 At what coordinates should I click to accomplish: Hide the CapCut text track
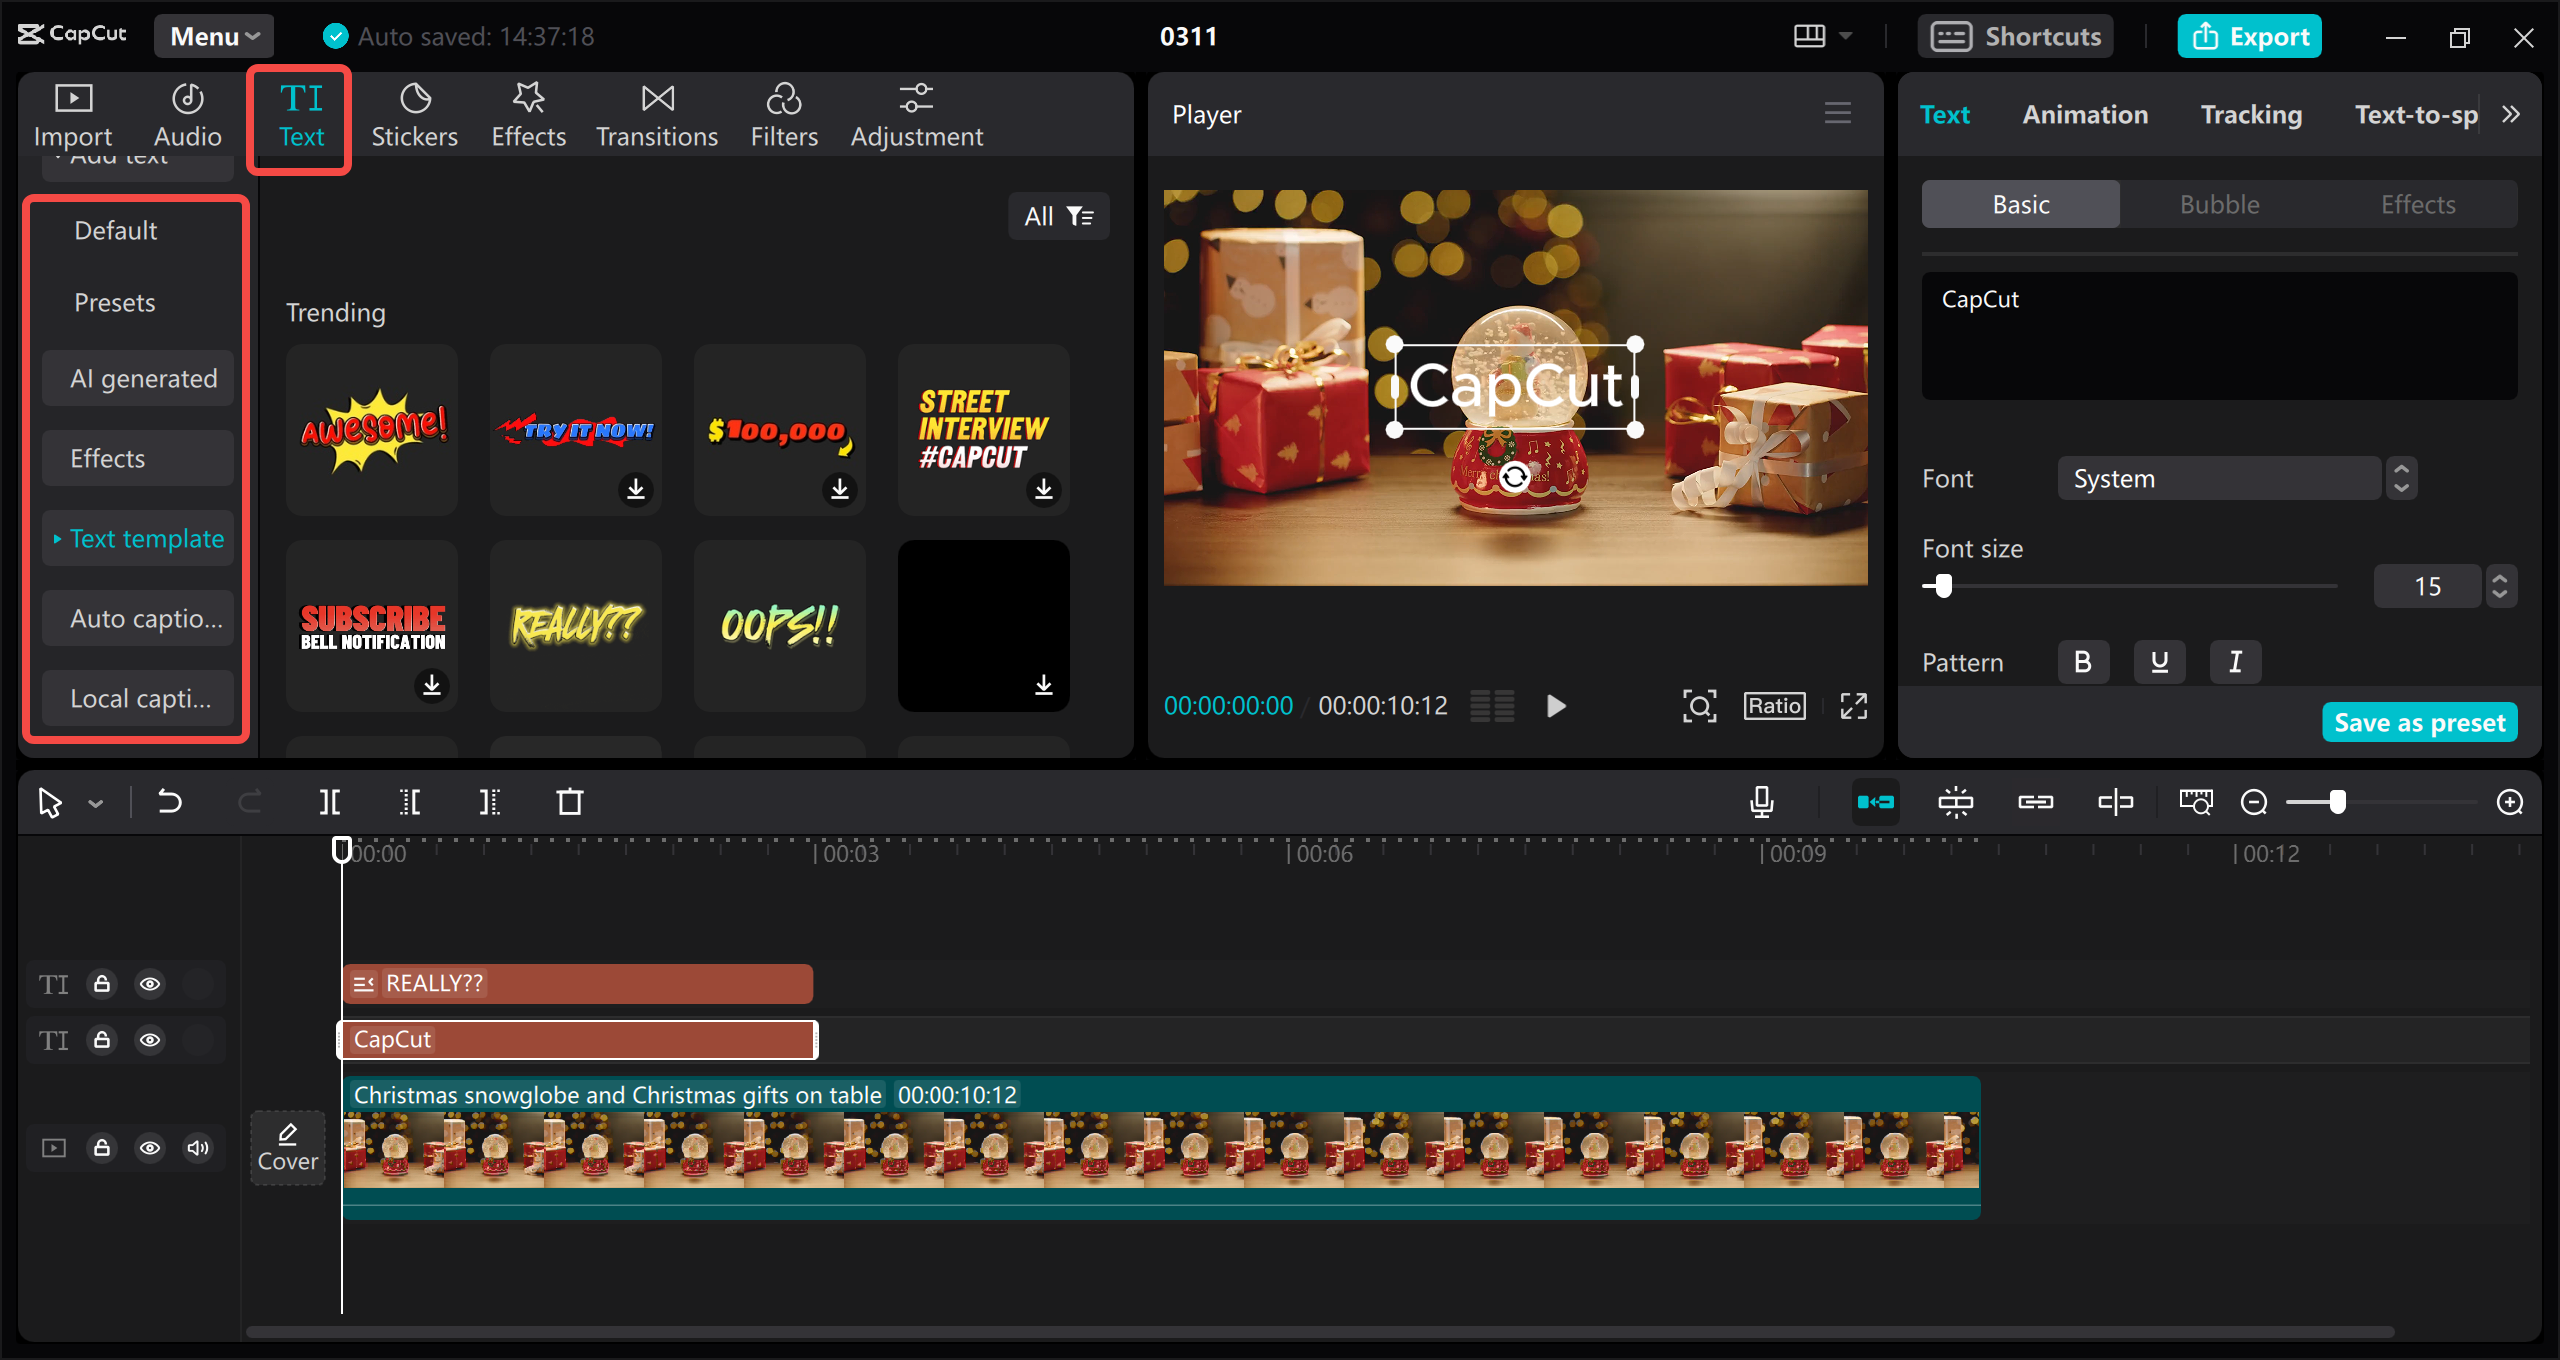[150, 1040]
